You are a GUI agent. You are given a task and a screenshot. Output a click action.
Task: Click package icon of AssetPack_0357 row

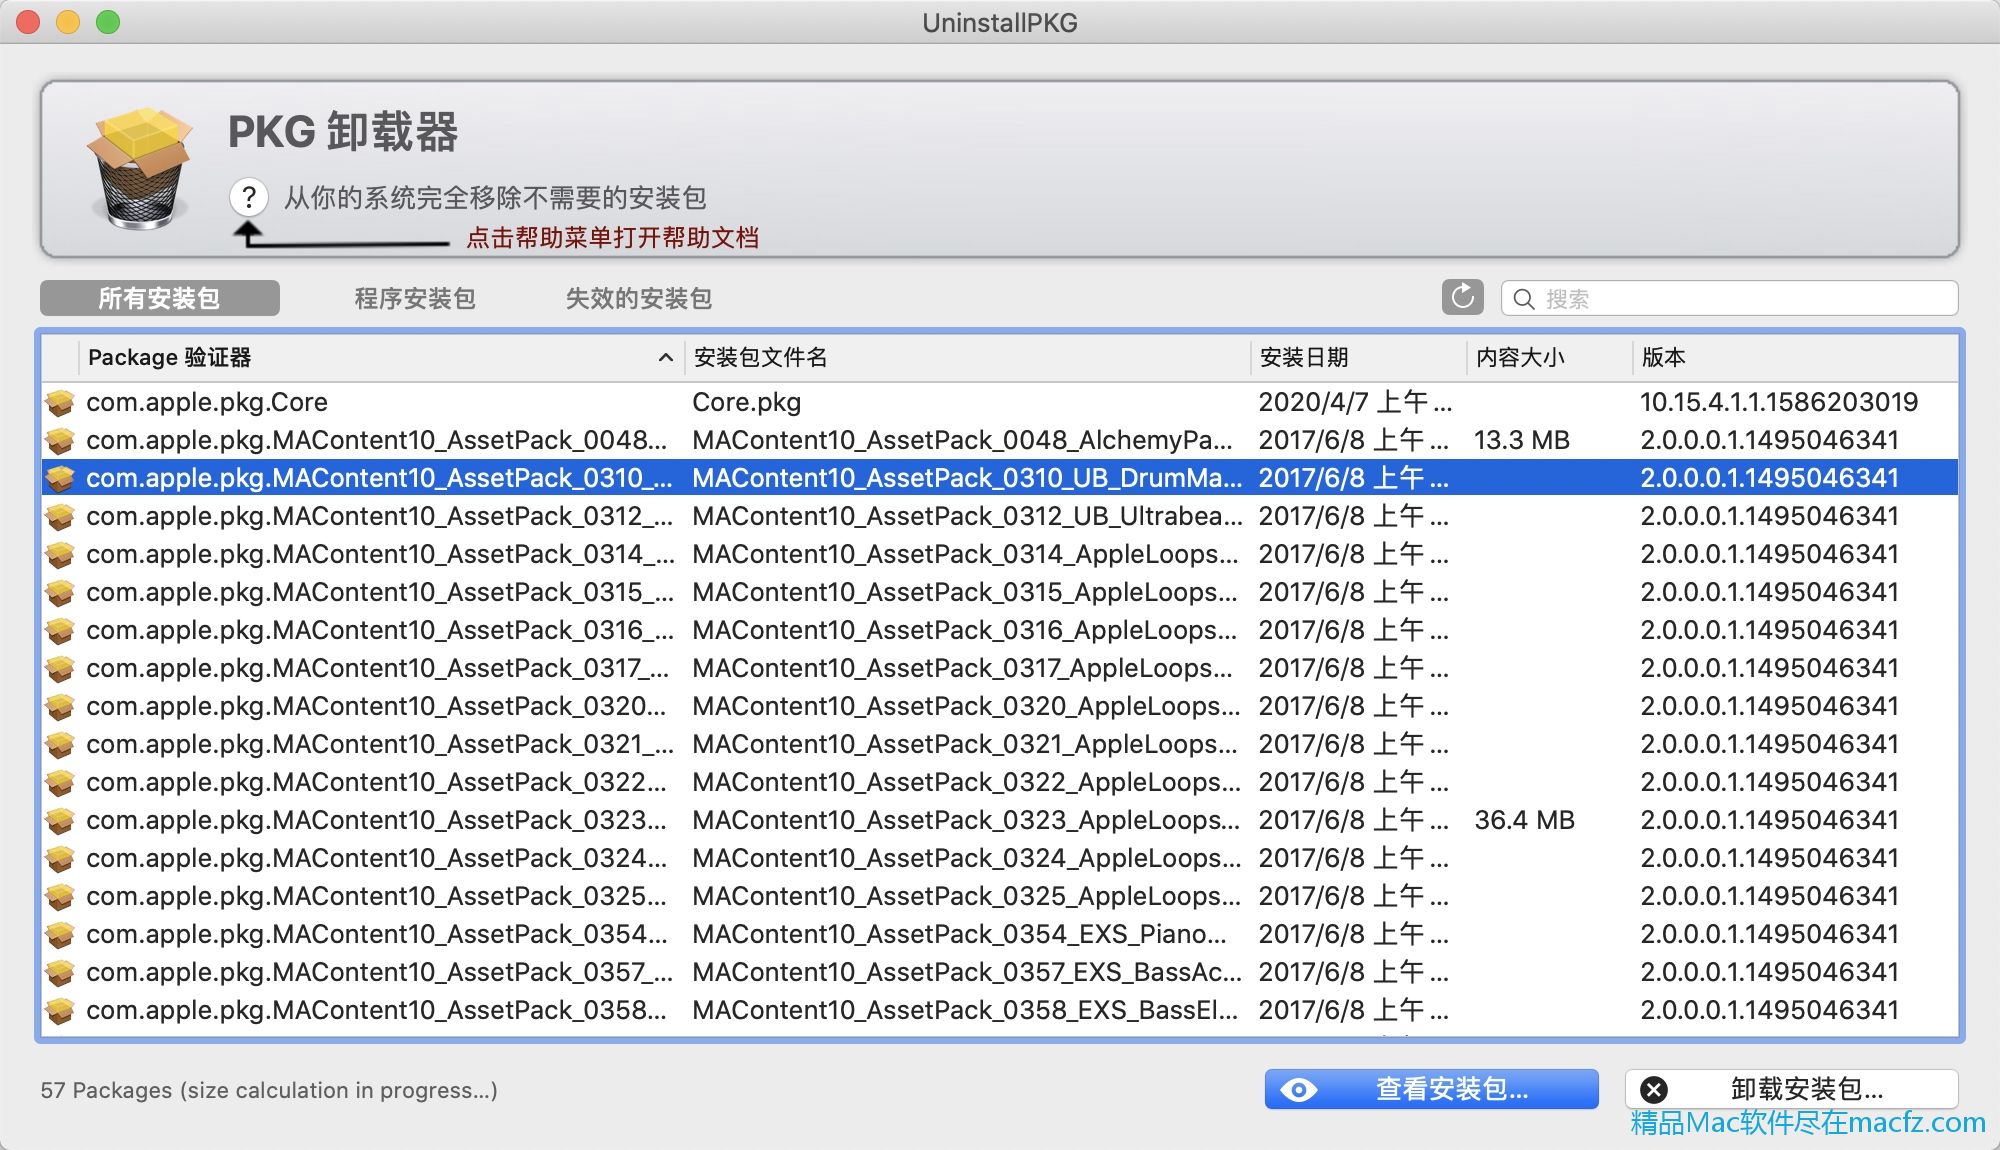pyautogui.click(x=60, y=972)
